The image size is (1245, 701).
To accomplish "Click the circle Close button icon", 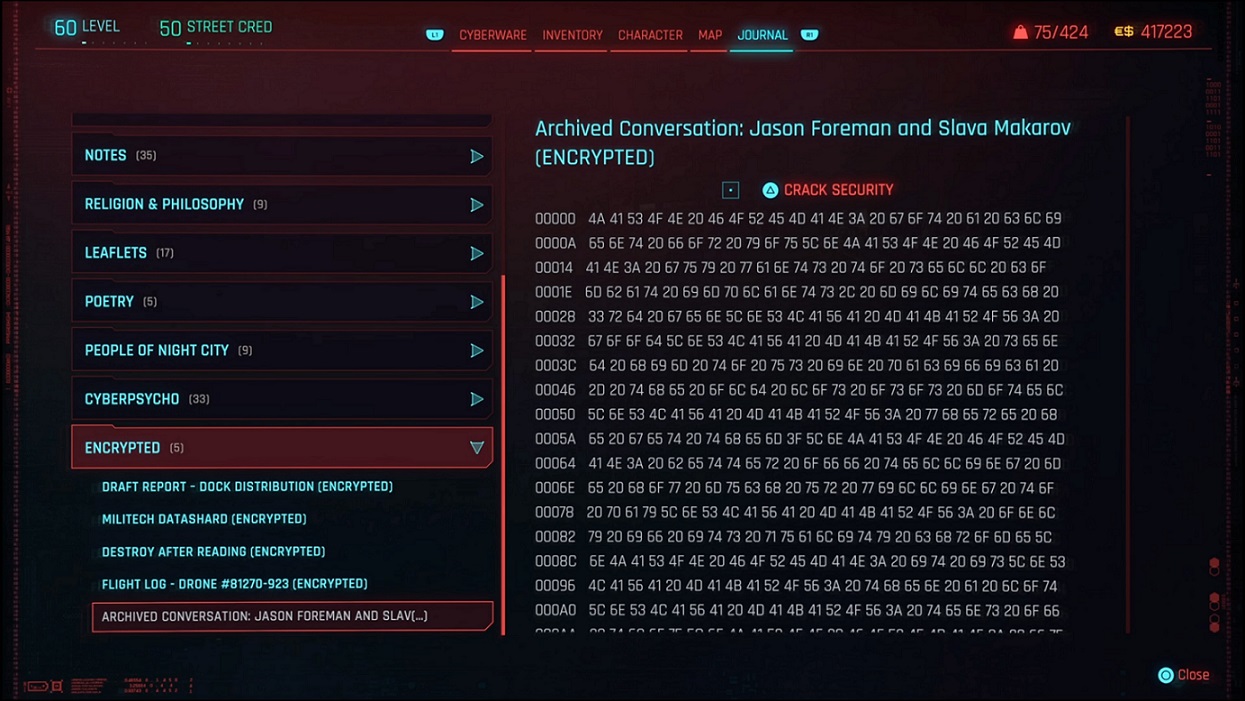I will tap(1165, 675).
